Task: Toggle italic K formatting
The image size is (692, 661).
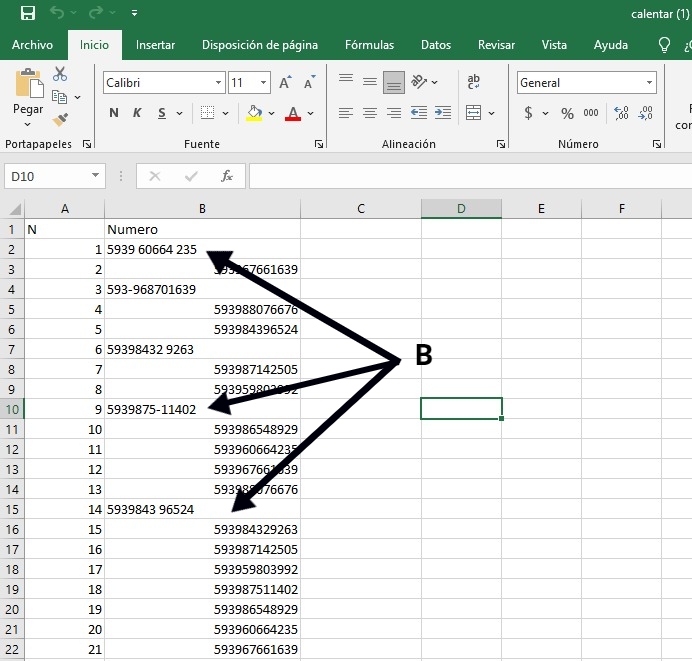Action: pos(137,113)
